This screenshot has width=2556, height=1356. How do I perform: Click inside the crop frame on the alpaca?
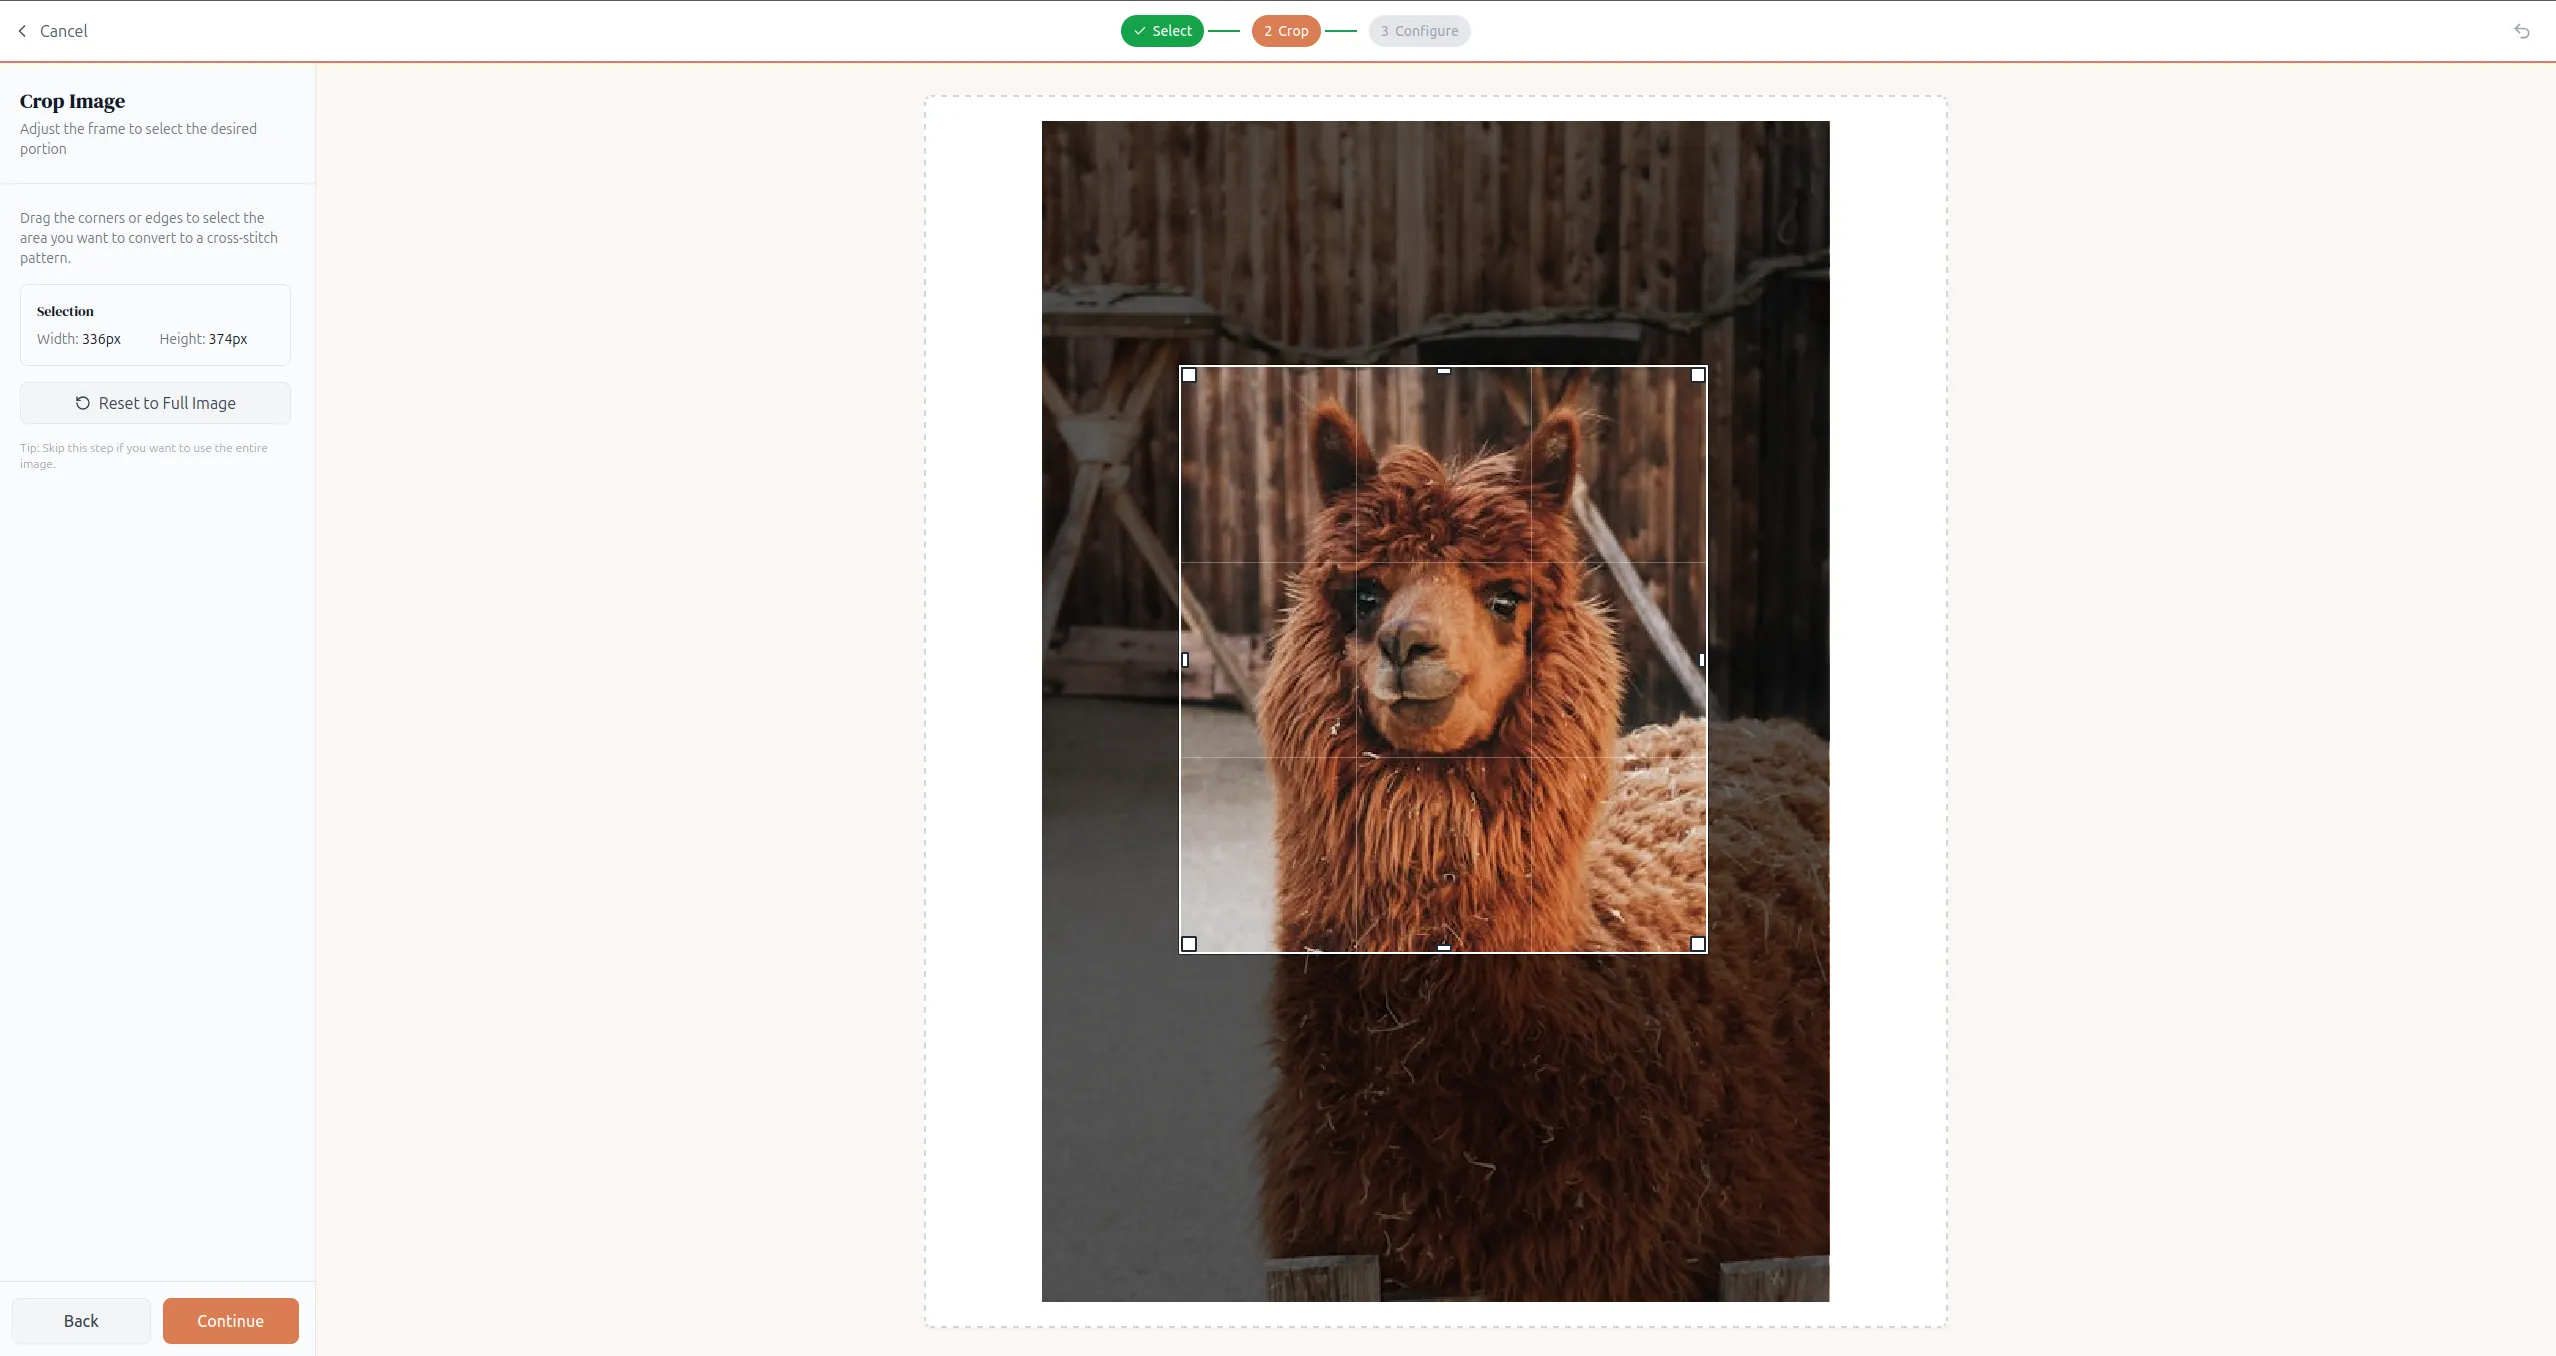1443,660
